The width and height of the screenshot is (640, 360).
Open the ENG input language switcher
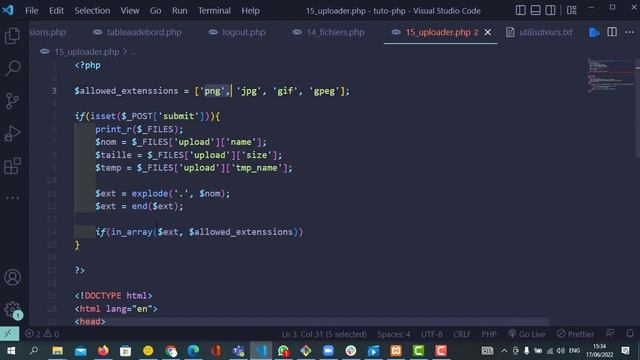coord(574,351)
